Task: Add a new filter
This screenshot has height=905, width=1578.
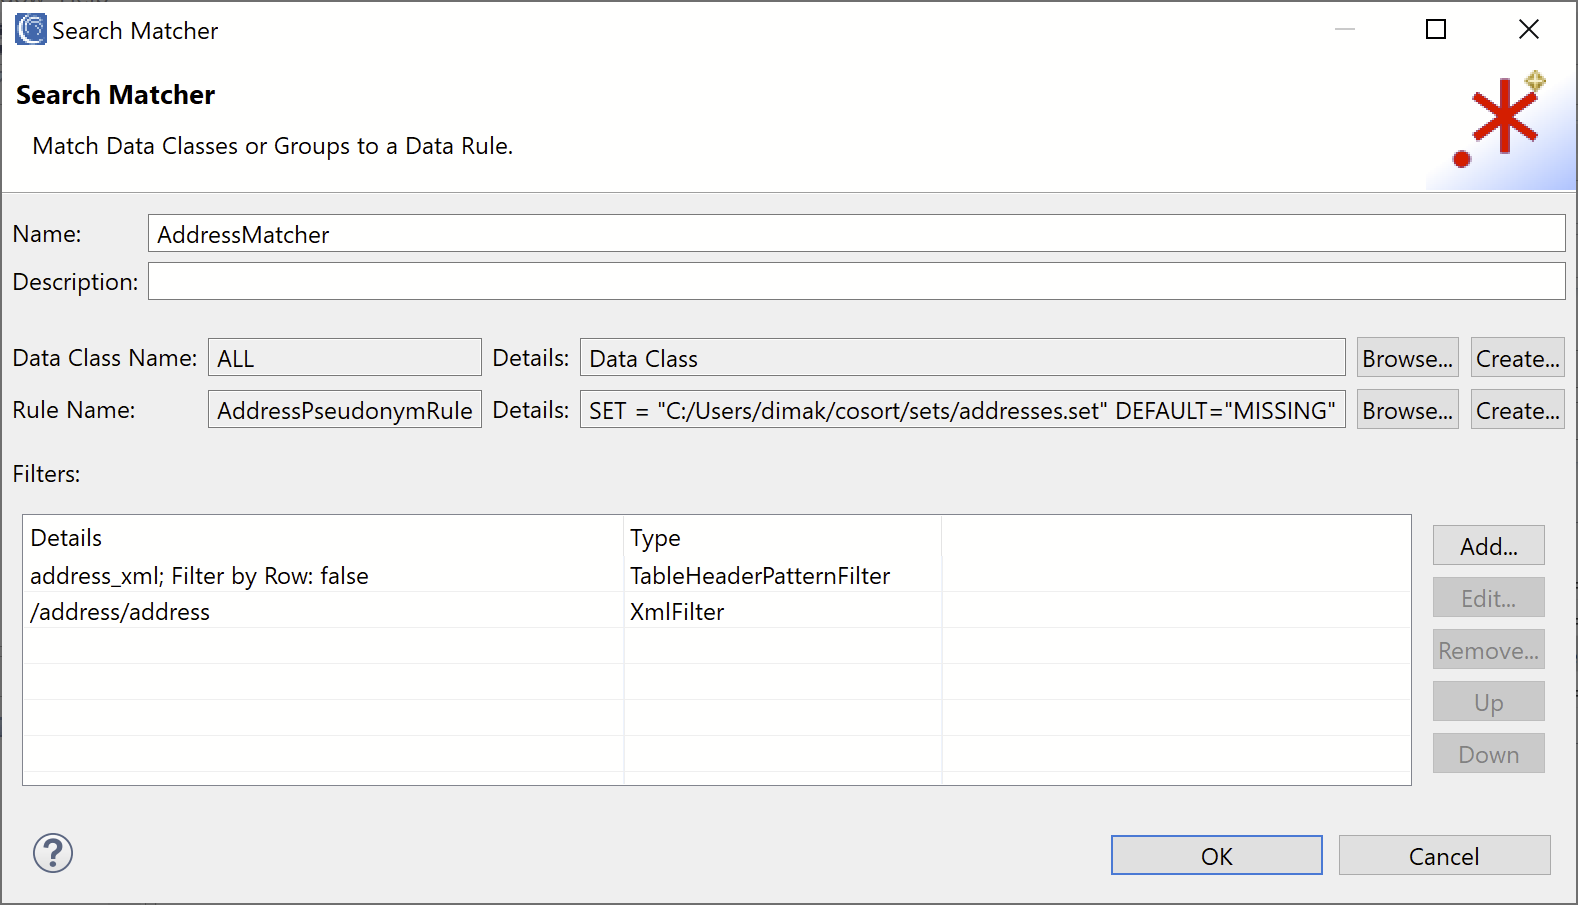Action: (x=1488, y=545)
